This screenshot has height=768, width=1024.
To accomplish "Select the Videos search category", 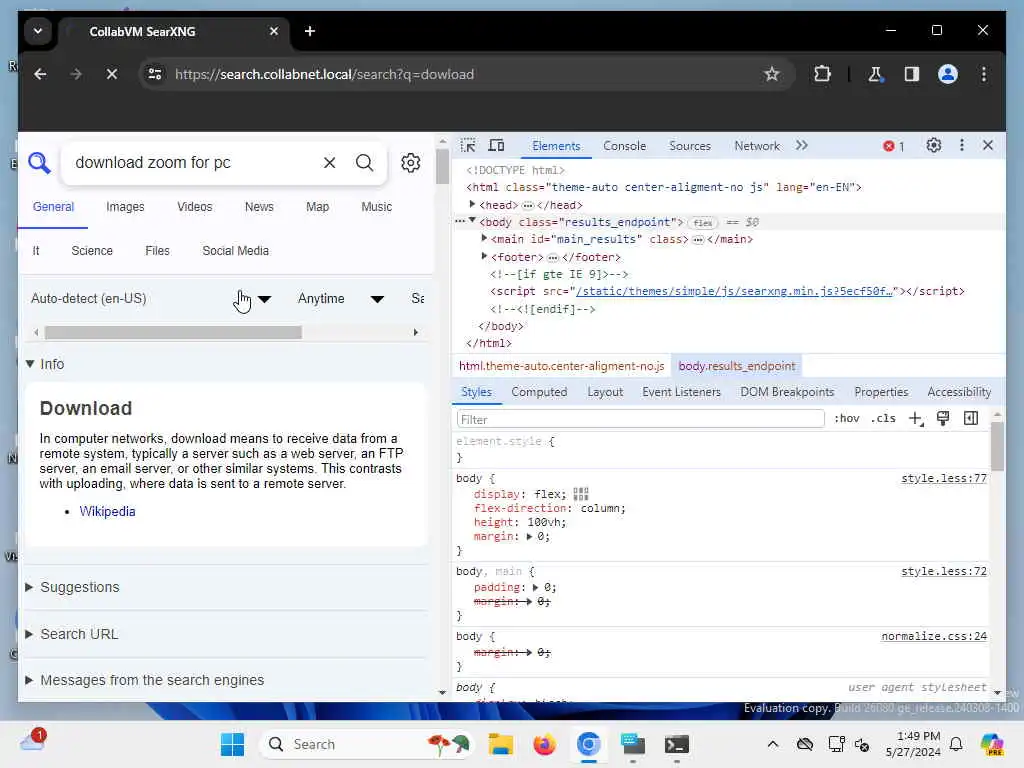I will tap(195, 206).
